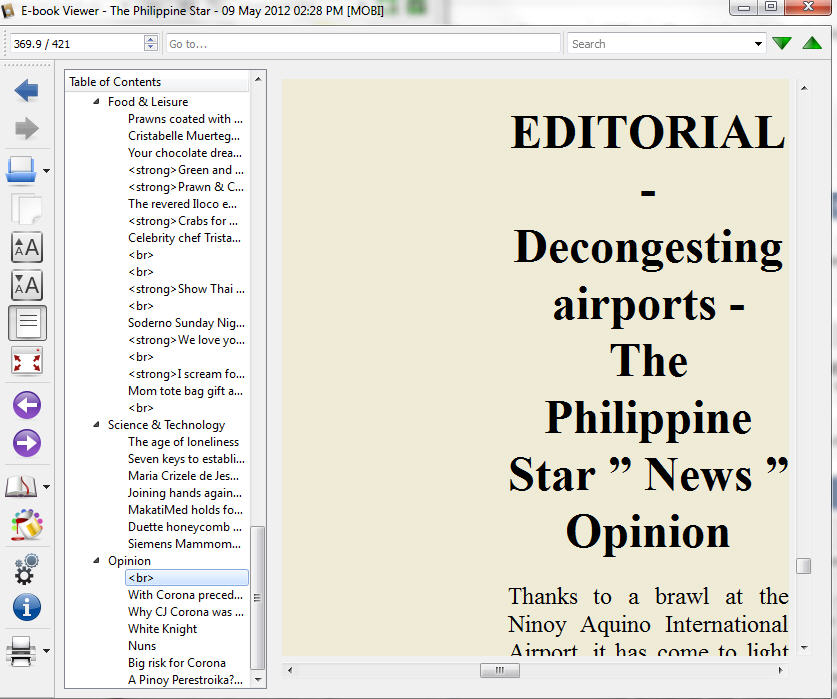This screenshot has height=699, width=837.
Task: Open 'The age of loneliness' article
Action: (x=183, y=442)
